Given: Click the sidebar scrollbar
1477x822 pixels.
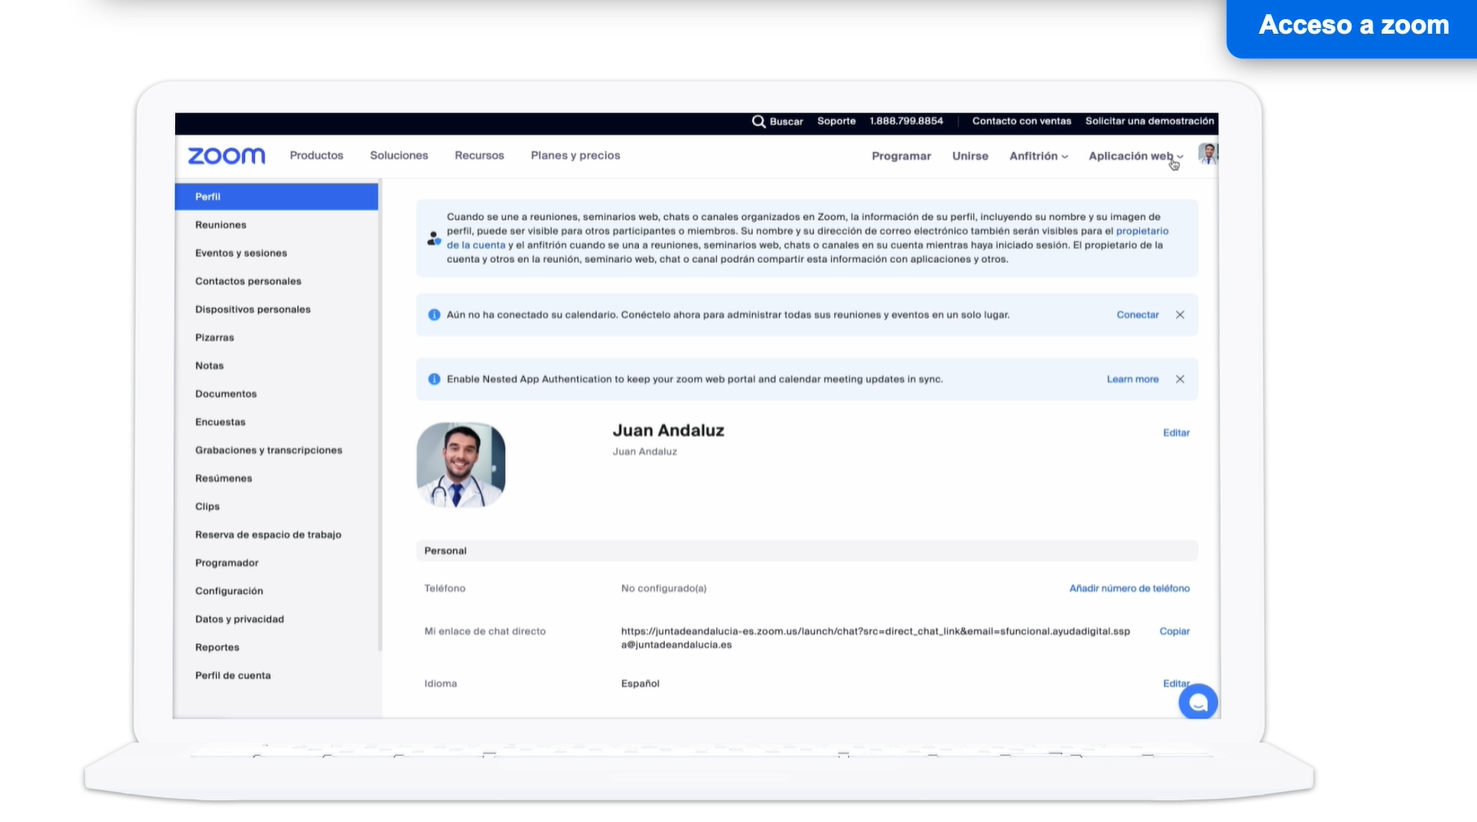Looking at the screenshot, I should point(380,415).
